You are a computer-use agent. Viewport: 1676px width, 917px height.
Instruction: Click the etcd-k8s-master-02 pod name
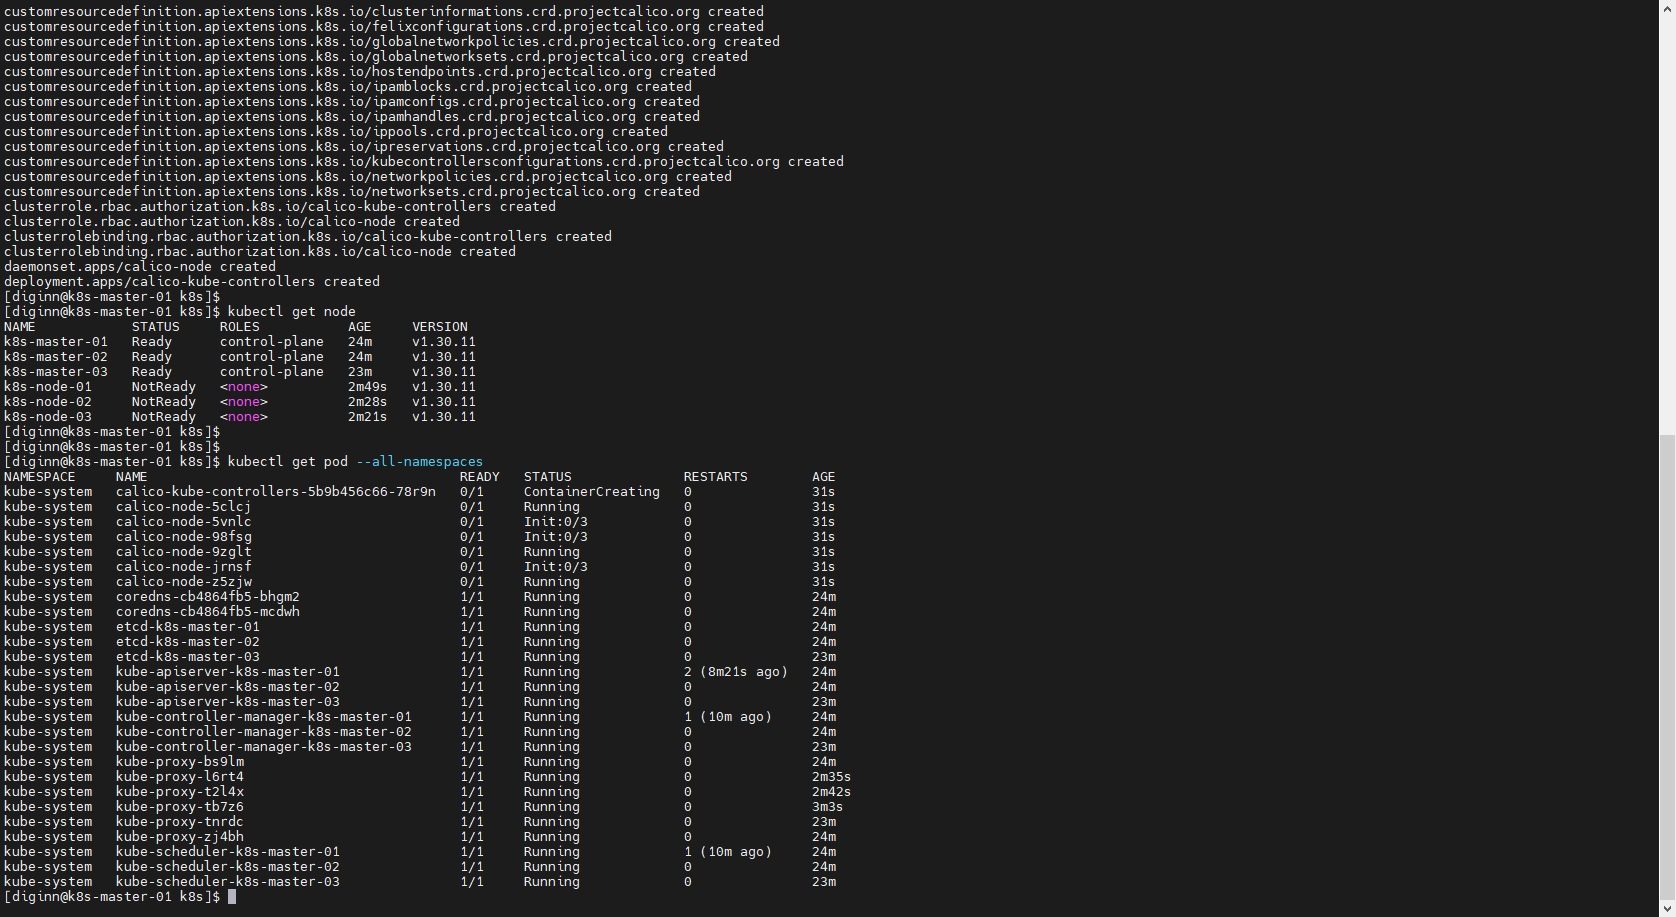pyautogui.click(x=187, y=642)
